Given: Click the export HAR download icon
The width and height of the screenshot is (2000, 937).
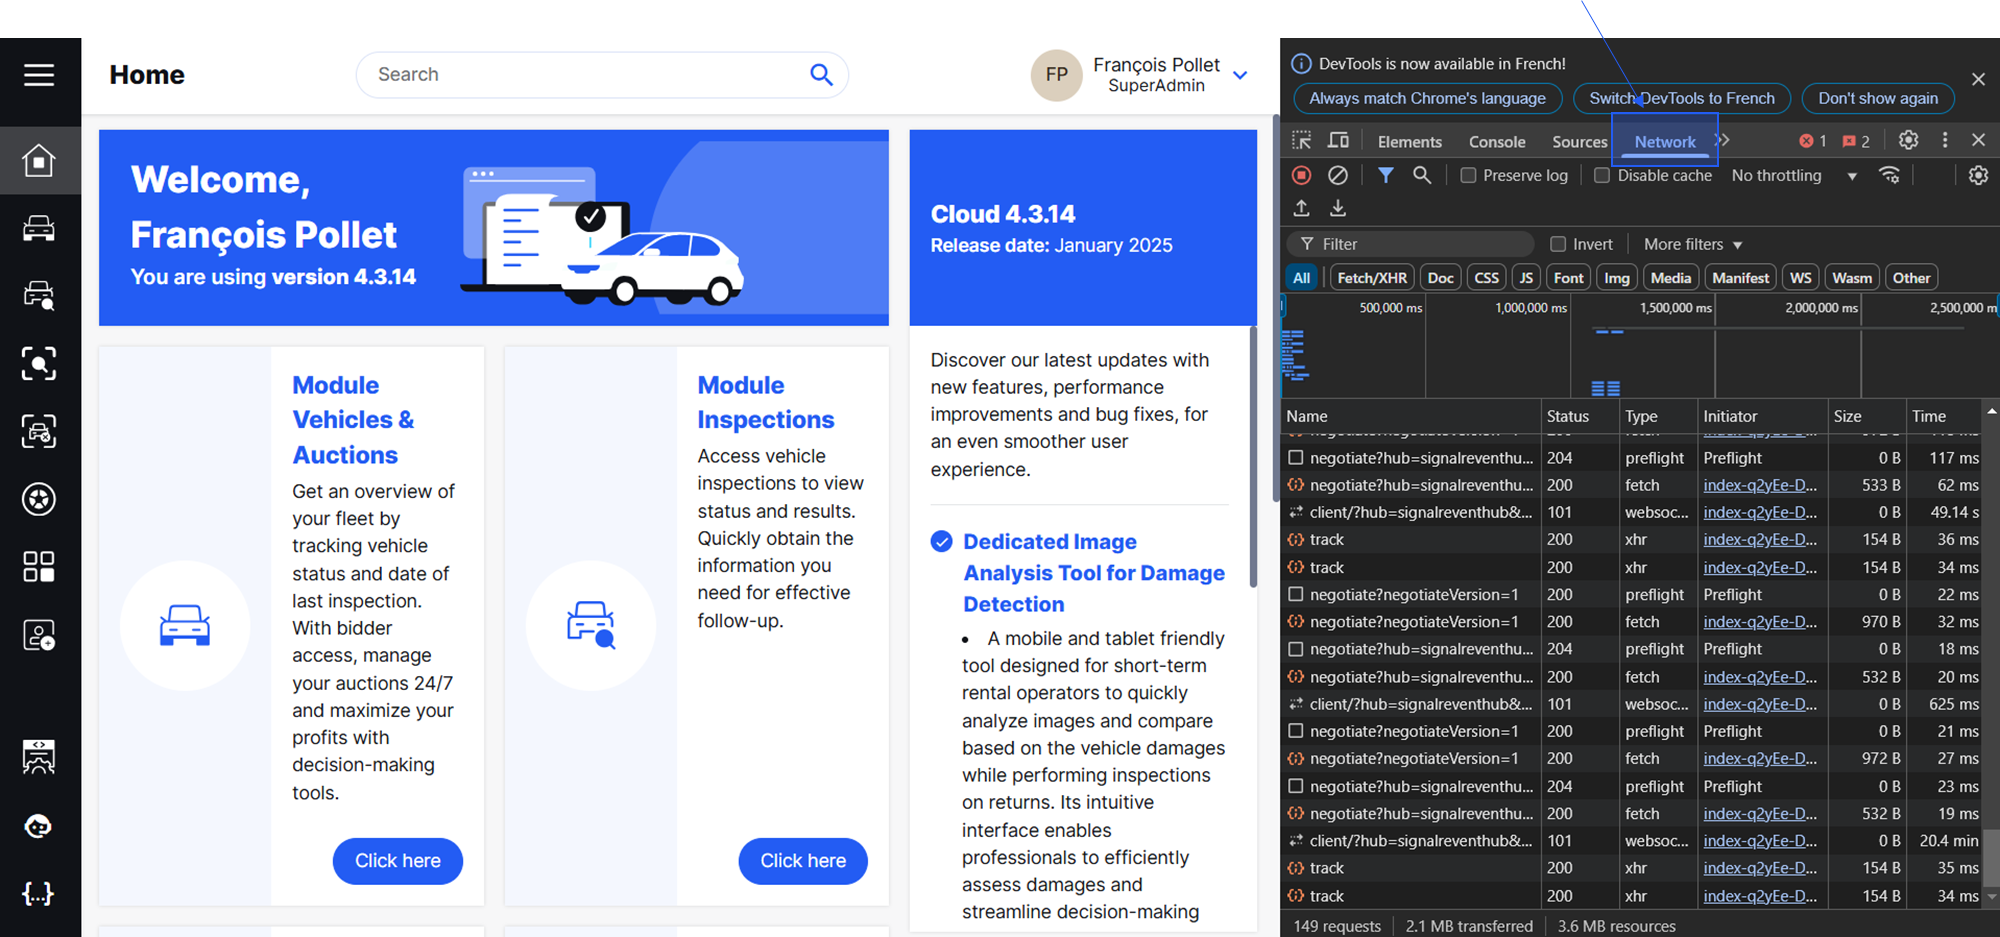Looking at the screenshot, I should [x=1337, y=208].
